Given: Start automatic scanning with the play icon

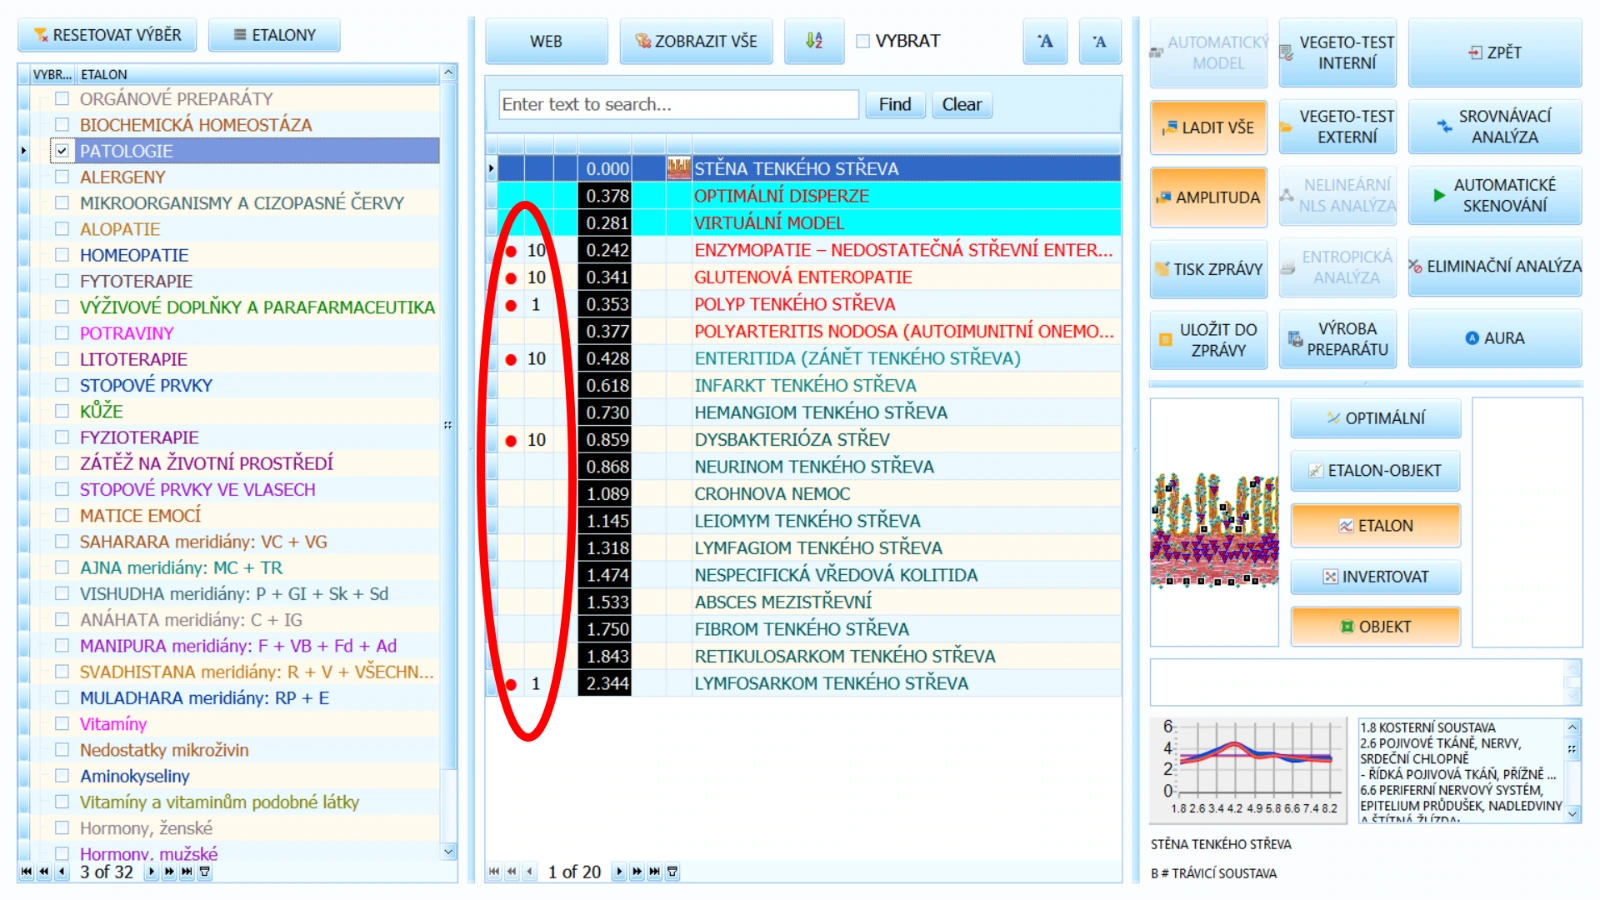Looking at the screenshot, I should click(1438, 195).
